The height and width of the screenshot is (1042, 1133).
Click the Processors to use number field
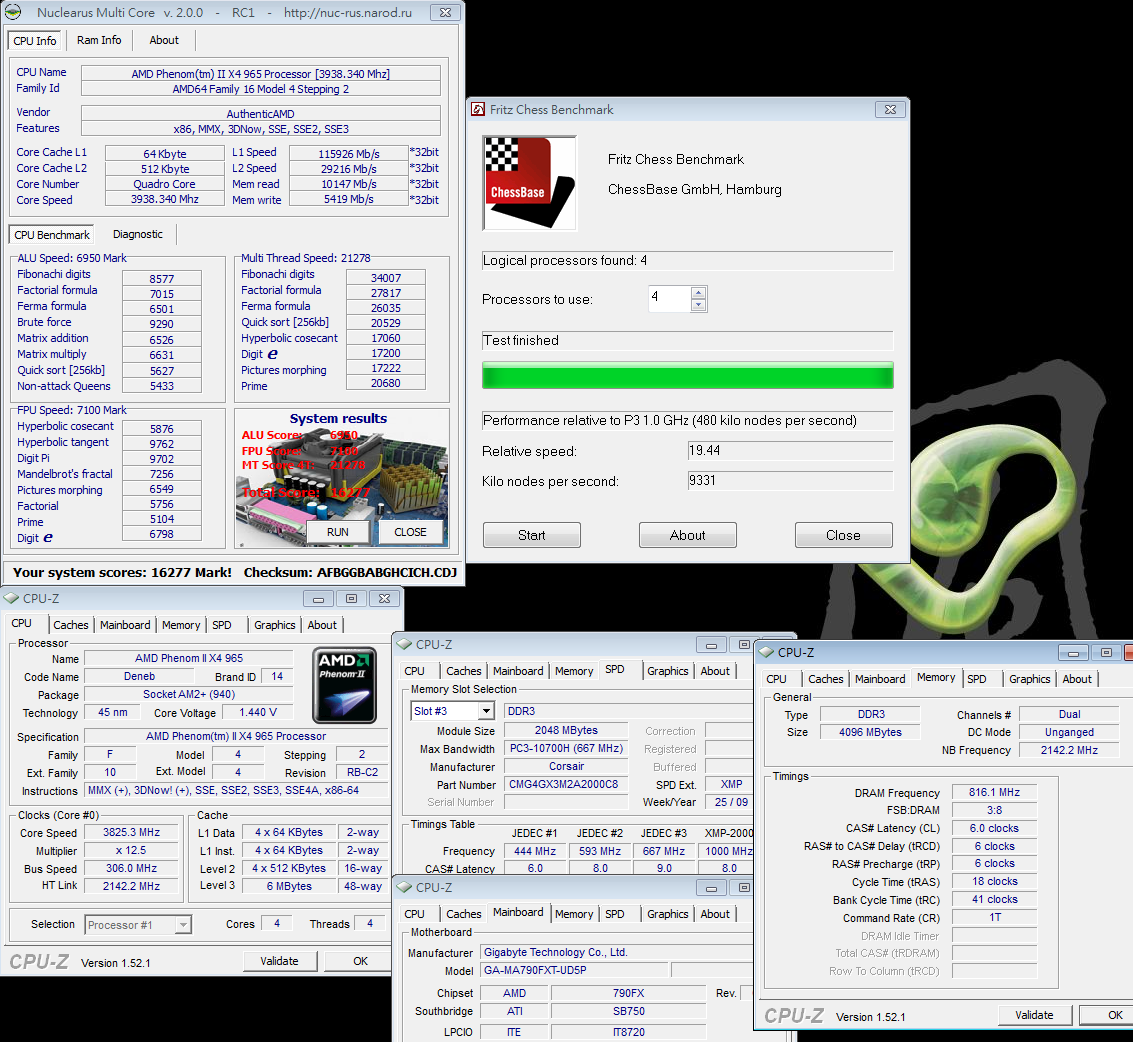[668, 299]
